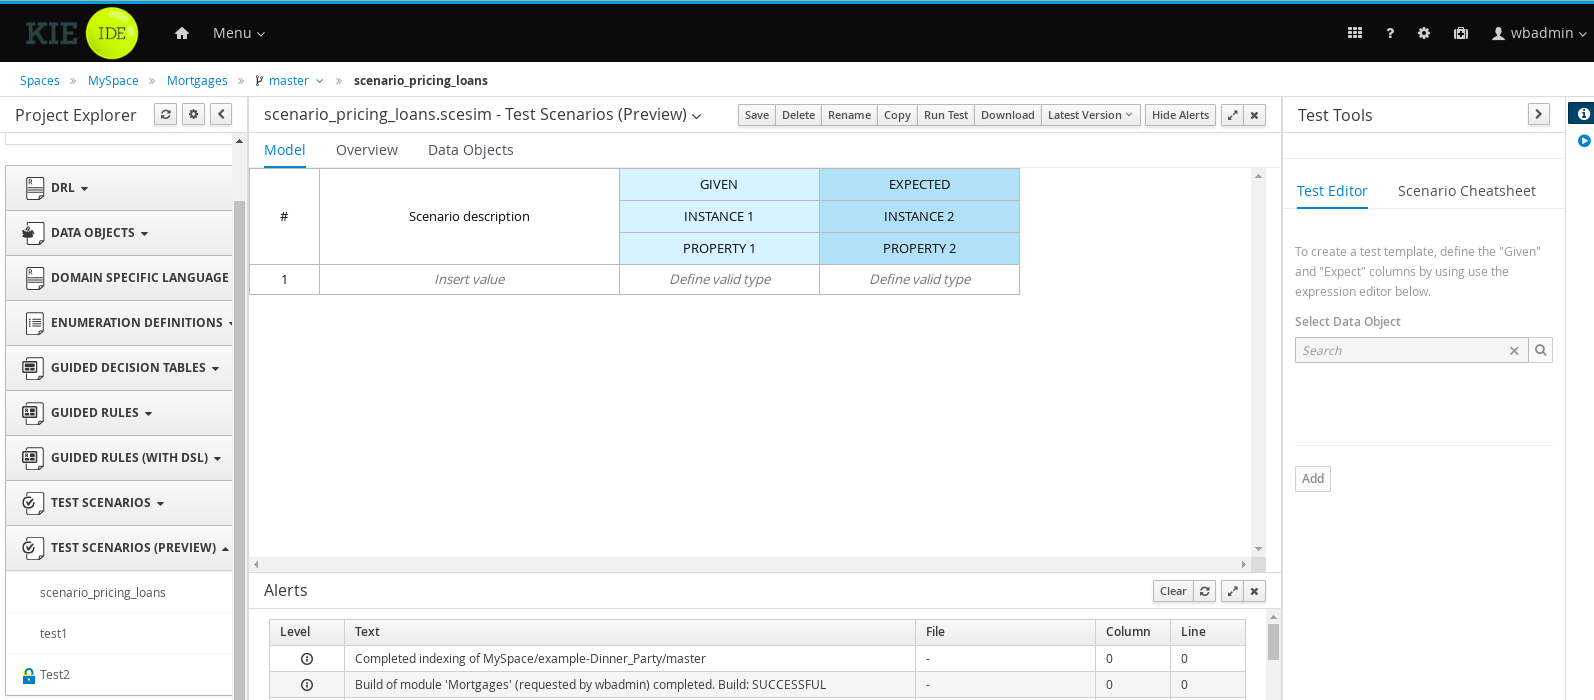Click the KIE IDE logo
1594x700 pixels.
click(x=82, y=33)
